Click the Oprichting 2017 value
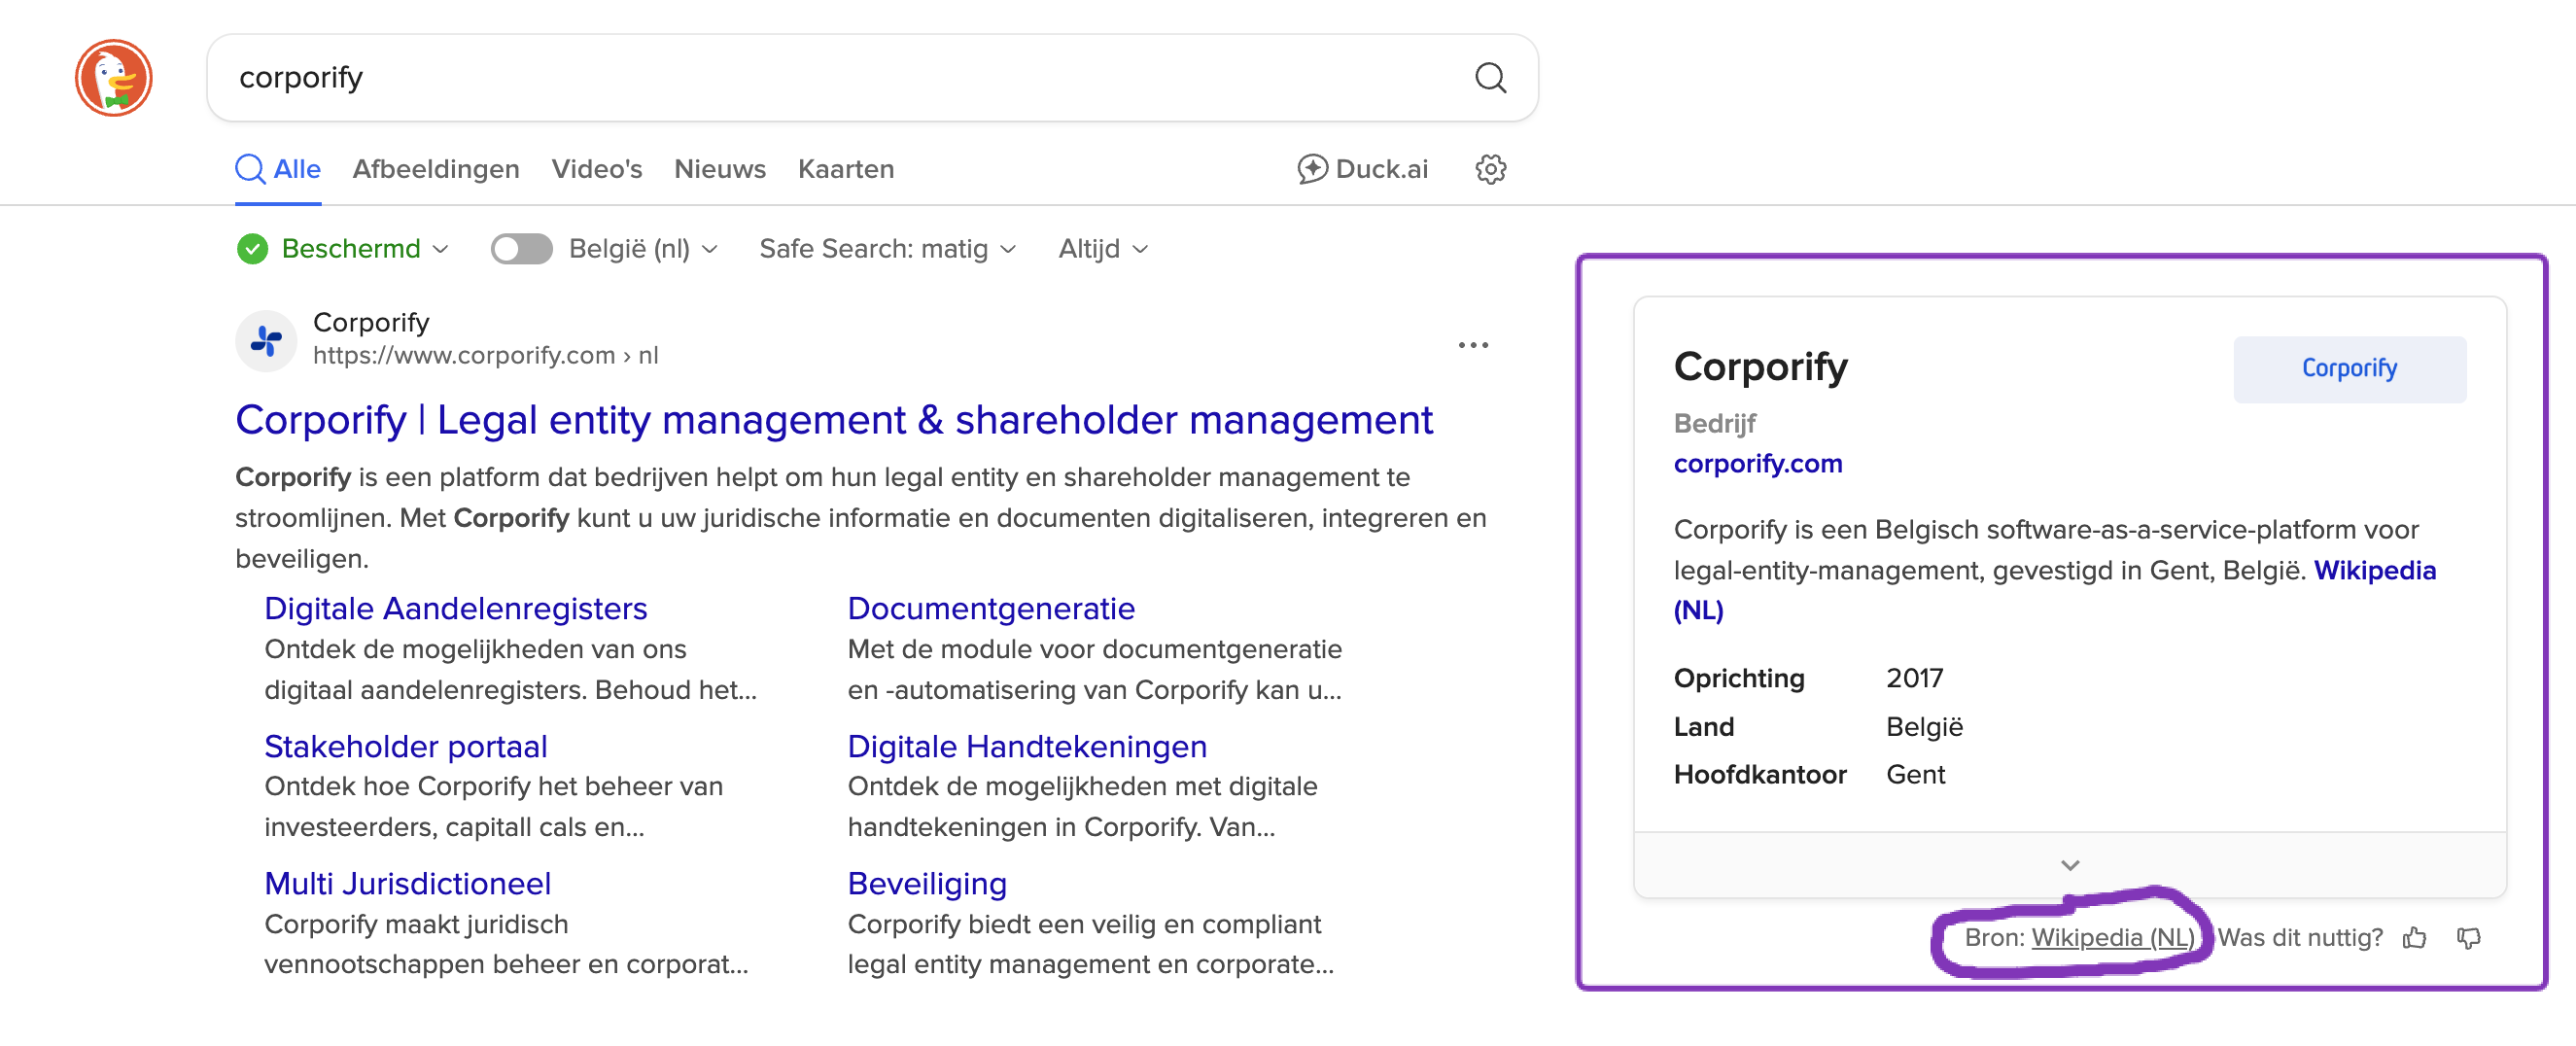Screen dimensions: 2576x1046 point(1913,678)
